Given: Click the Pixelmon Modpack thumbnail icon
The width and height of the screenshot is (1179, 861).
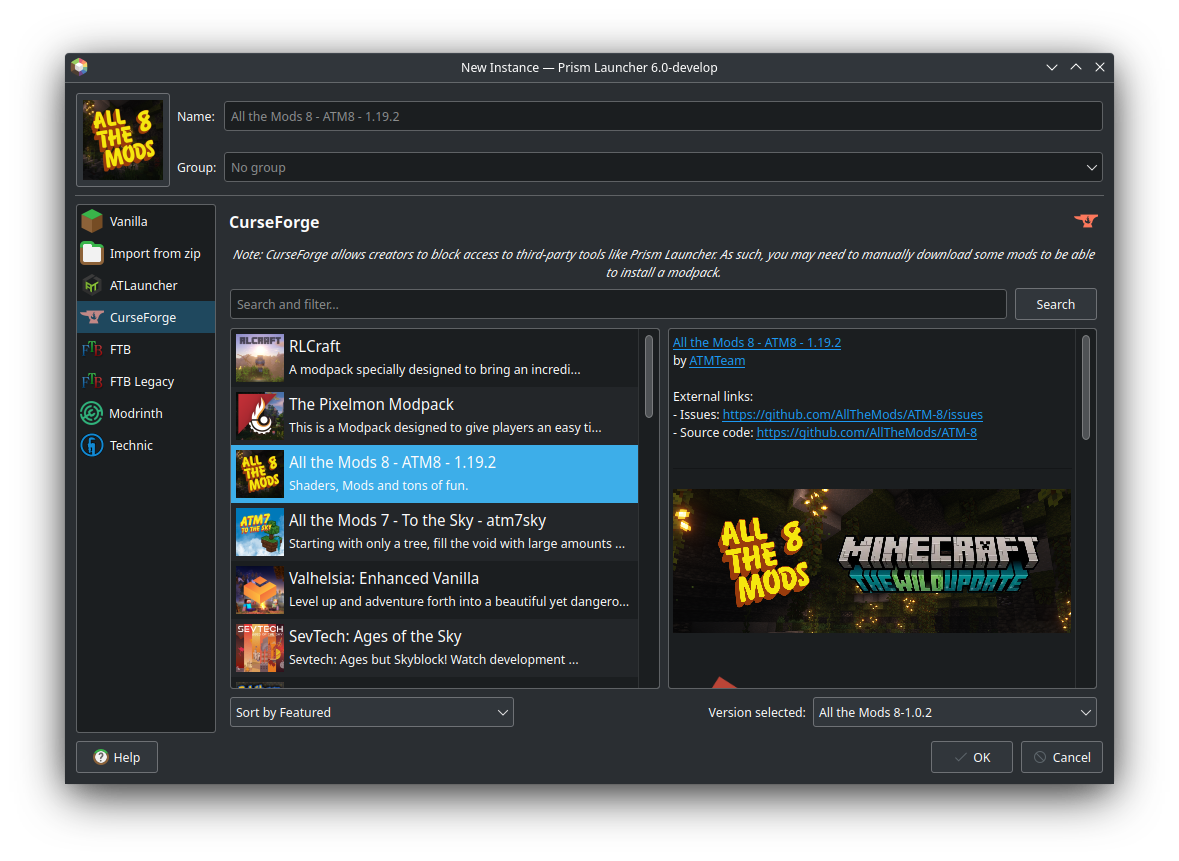Looking at the screenshot, I should pos(259,416).
